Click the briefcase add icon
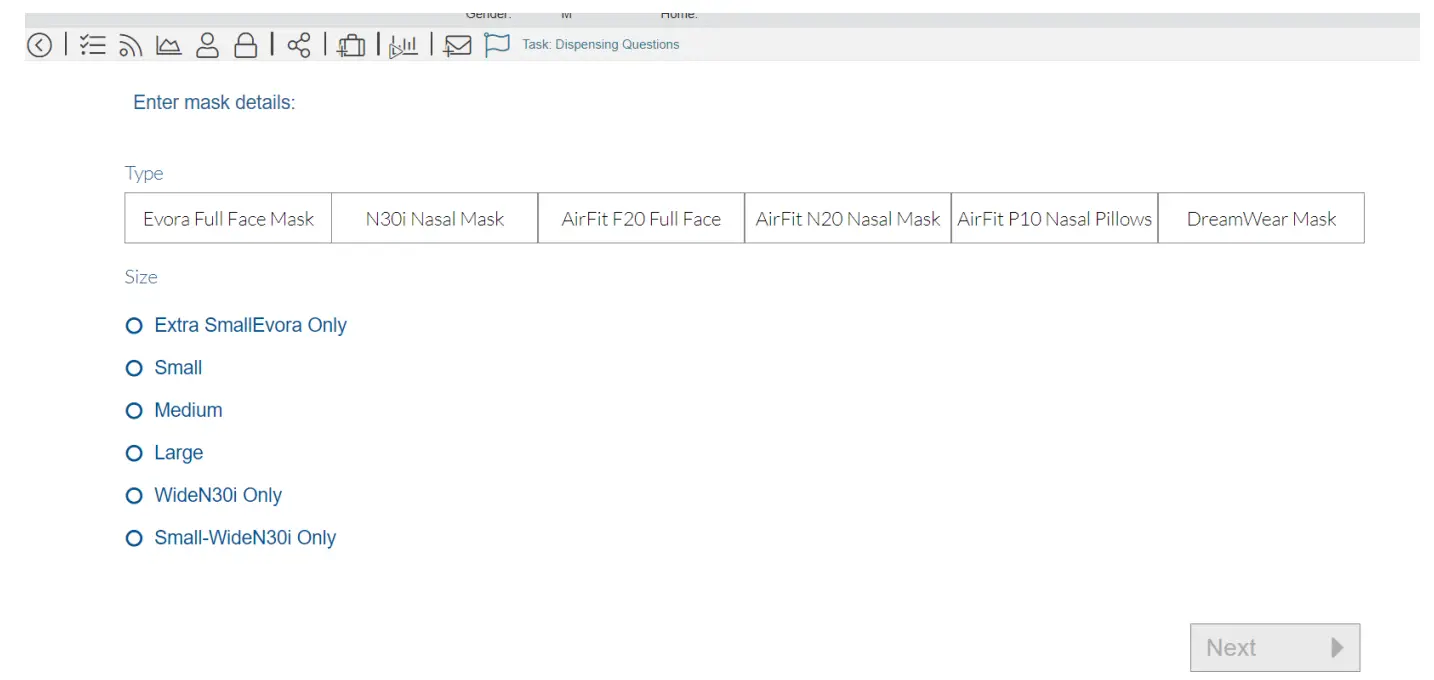Screen dimensions: 1434x680 pyautogui.click(x=351, y=45)
